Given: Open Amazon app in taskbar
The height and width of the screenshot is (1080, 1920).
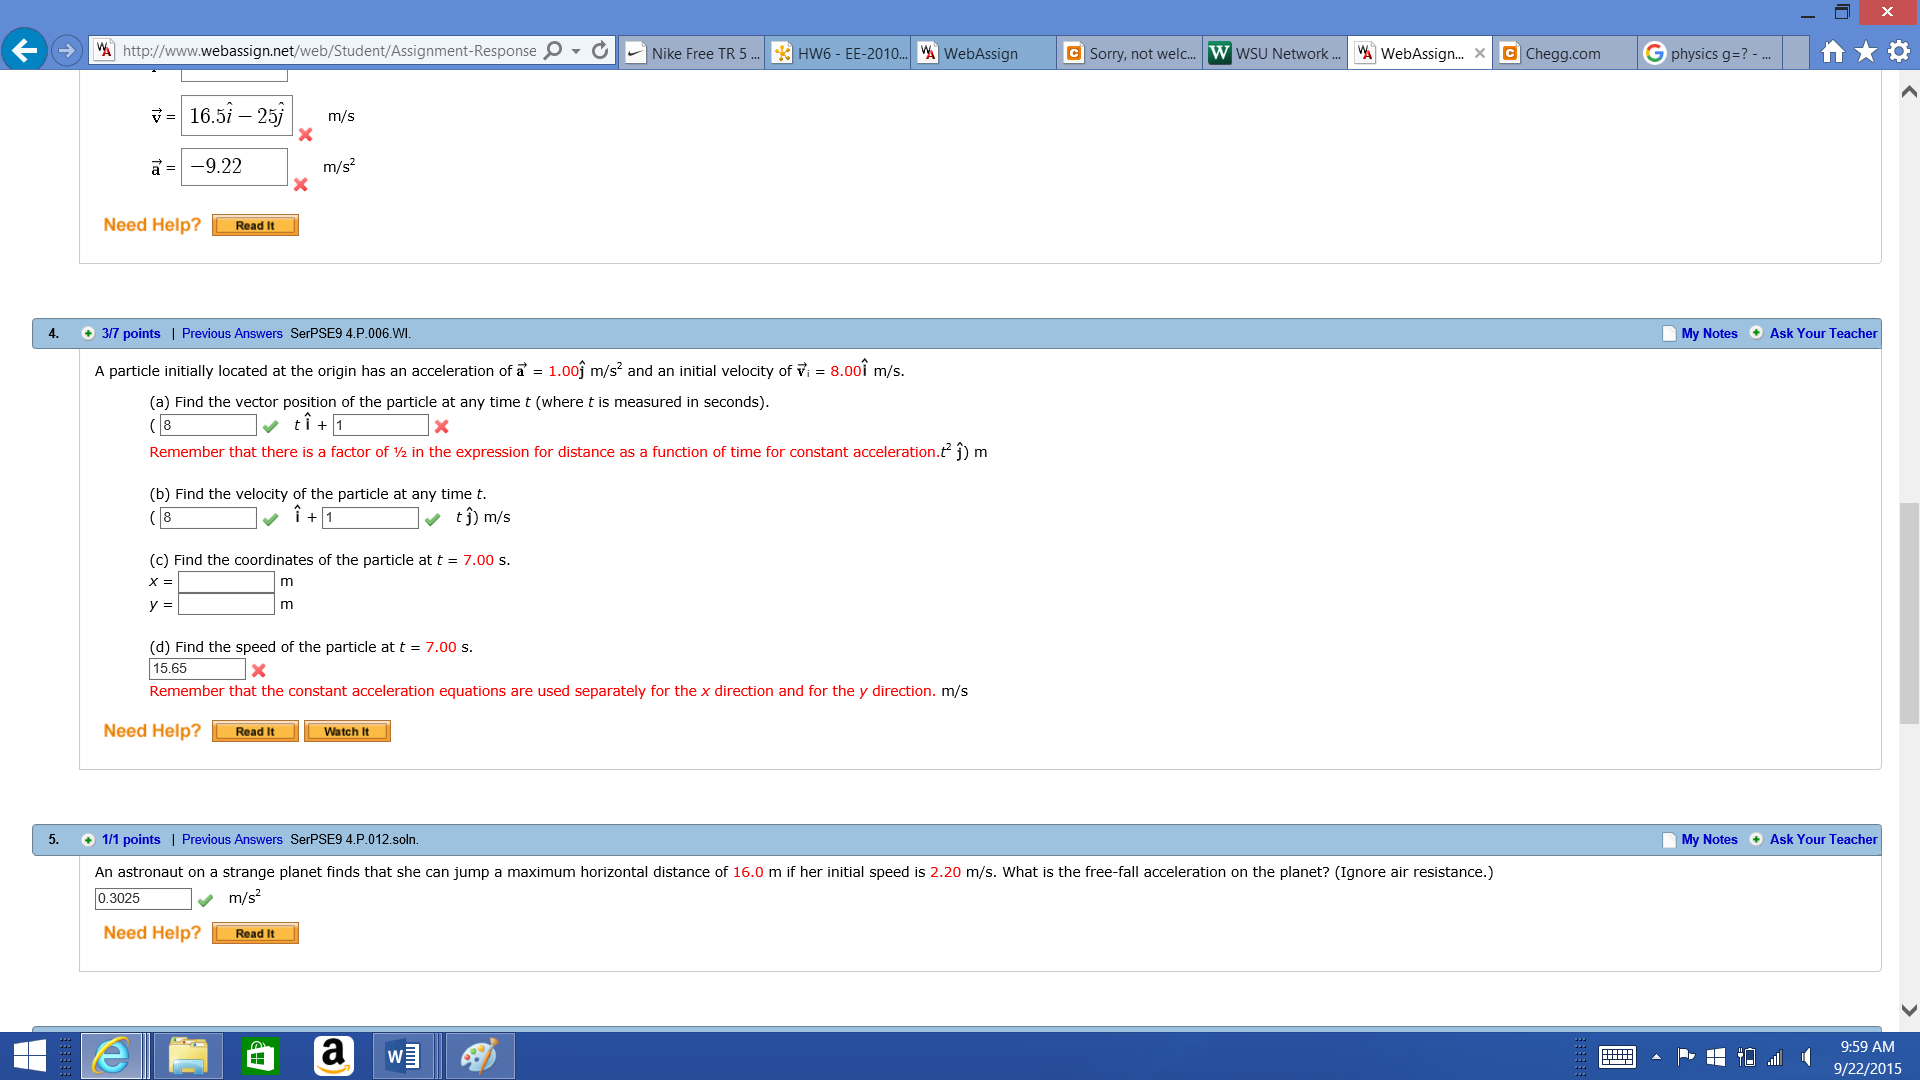Looking at the screenshot, I should [333, 1056].
